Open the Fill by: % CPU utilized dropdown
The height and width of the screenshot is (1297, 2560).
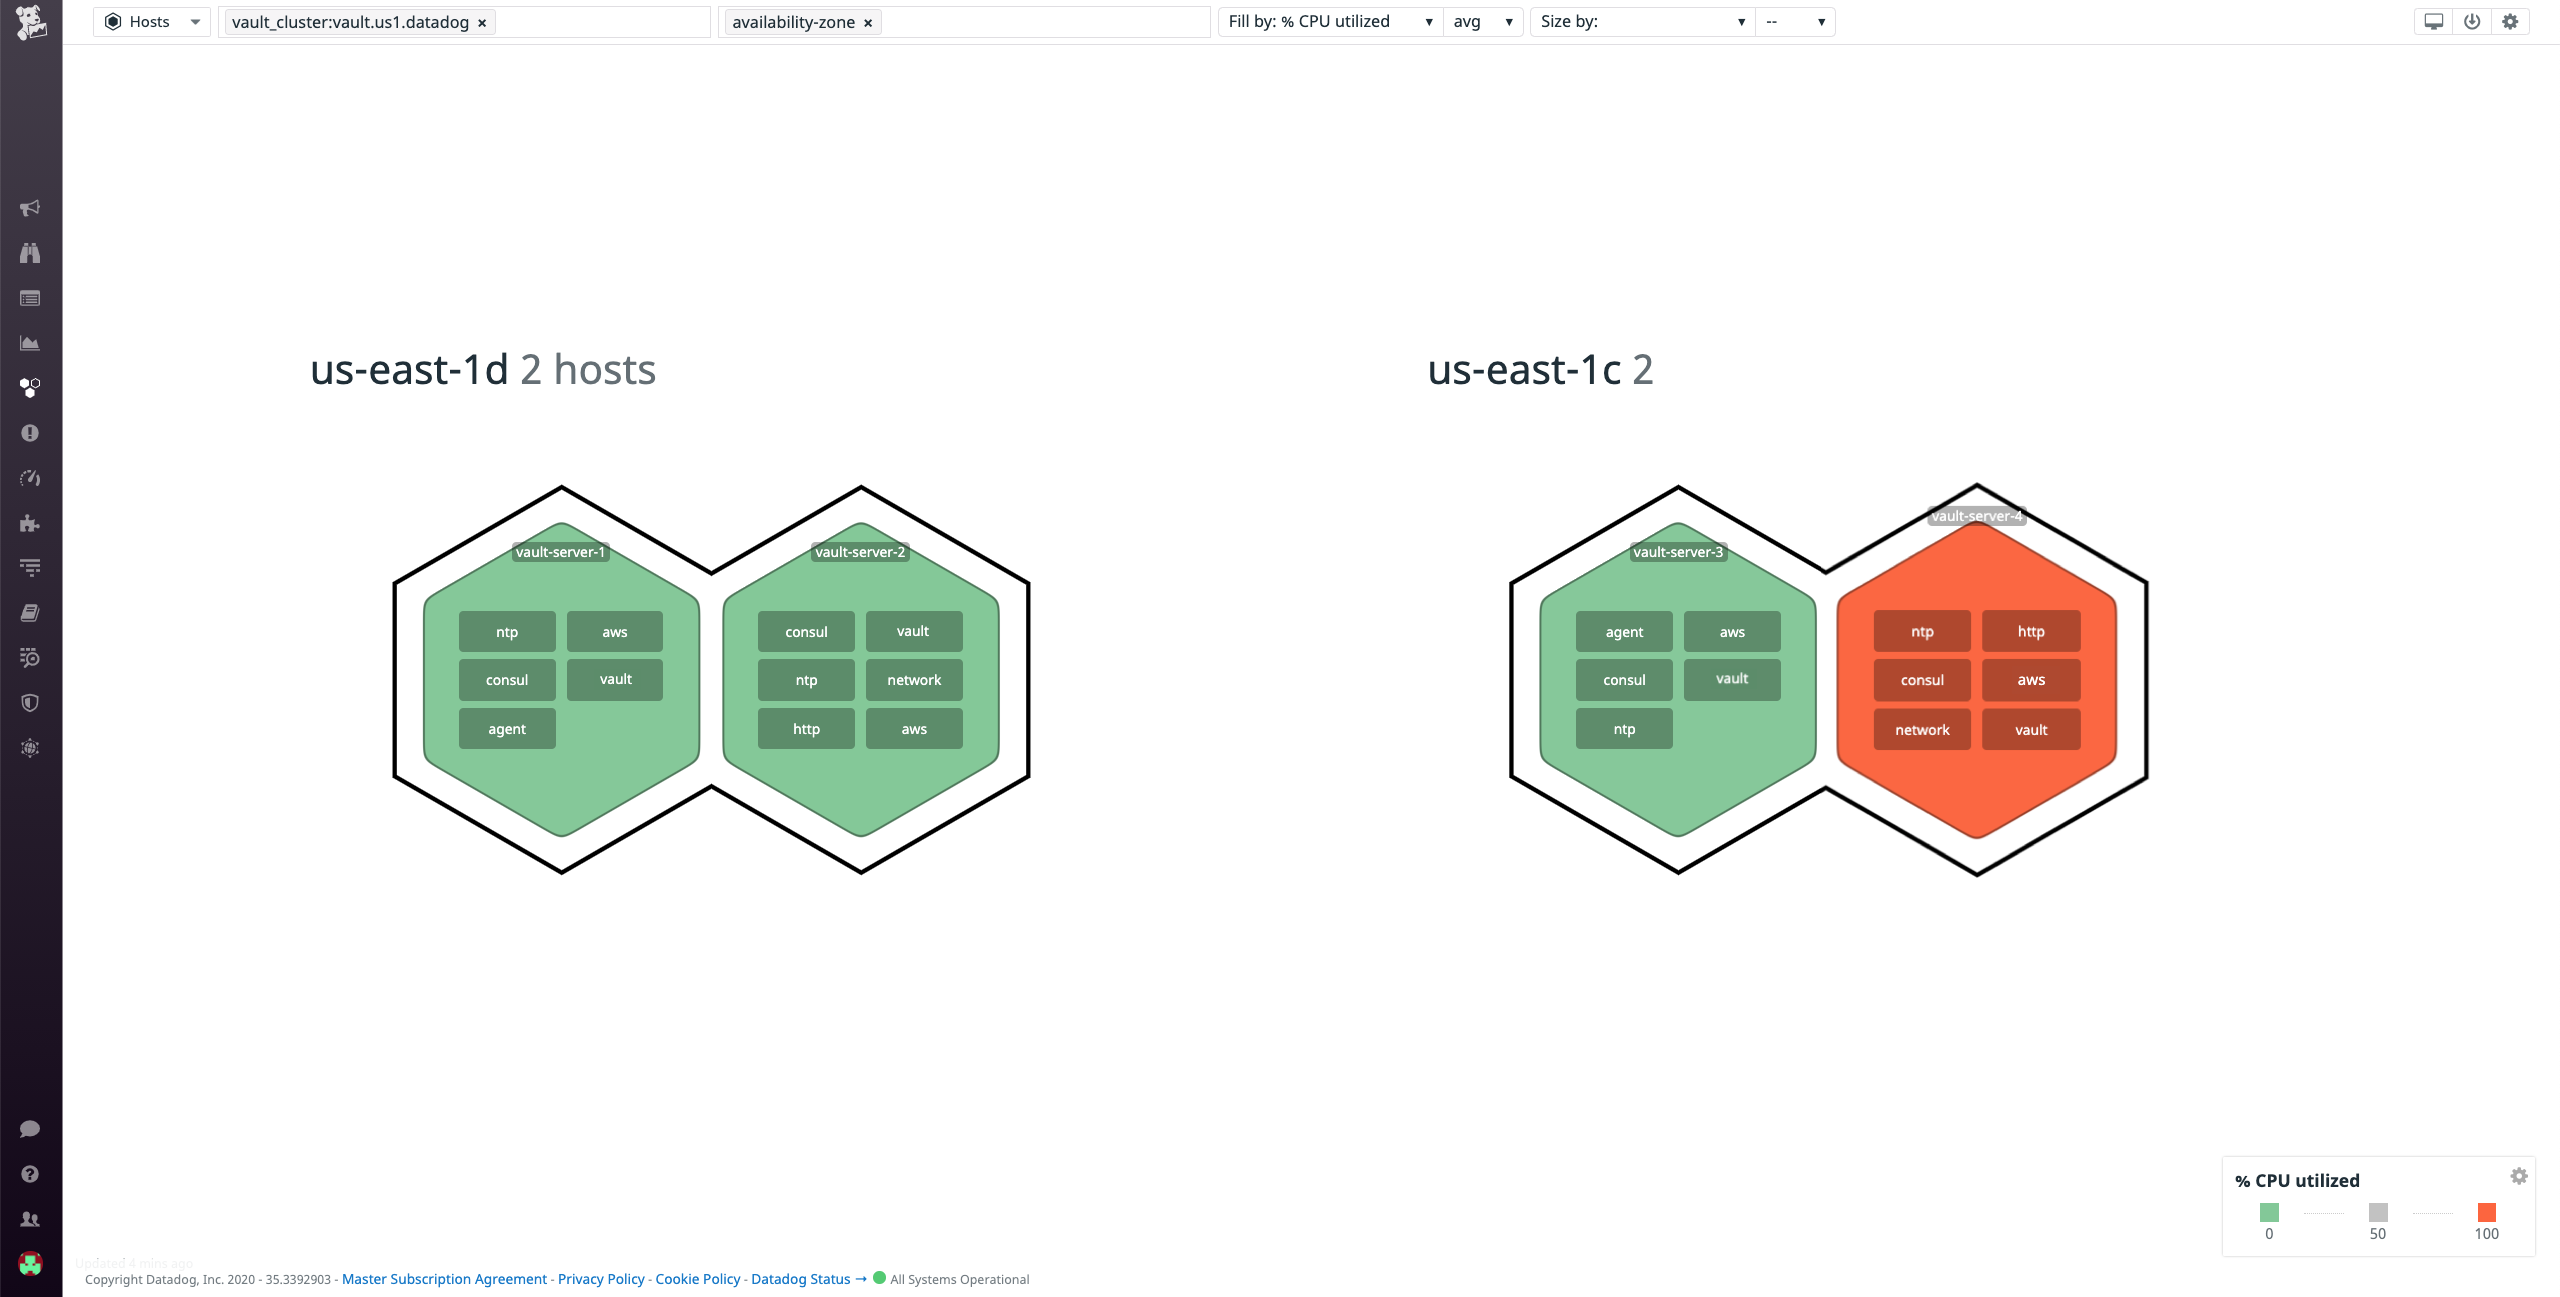point(1330,21)
